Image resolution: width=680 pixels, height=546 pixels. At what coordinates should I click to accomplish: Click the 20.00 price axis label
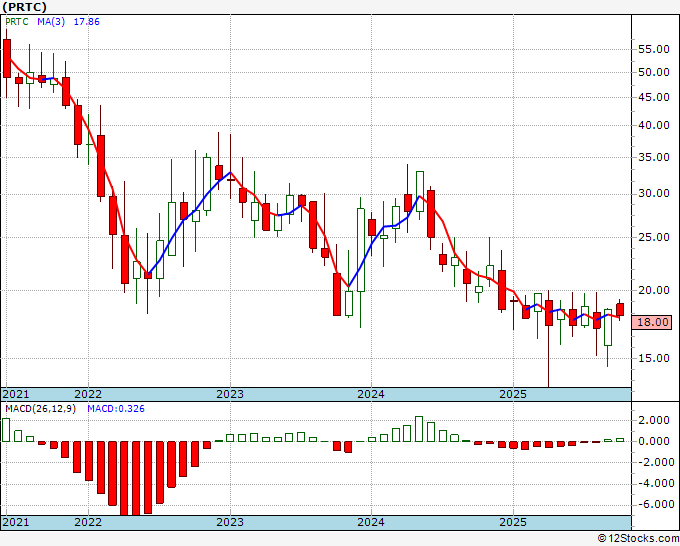(654, 291)
